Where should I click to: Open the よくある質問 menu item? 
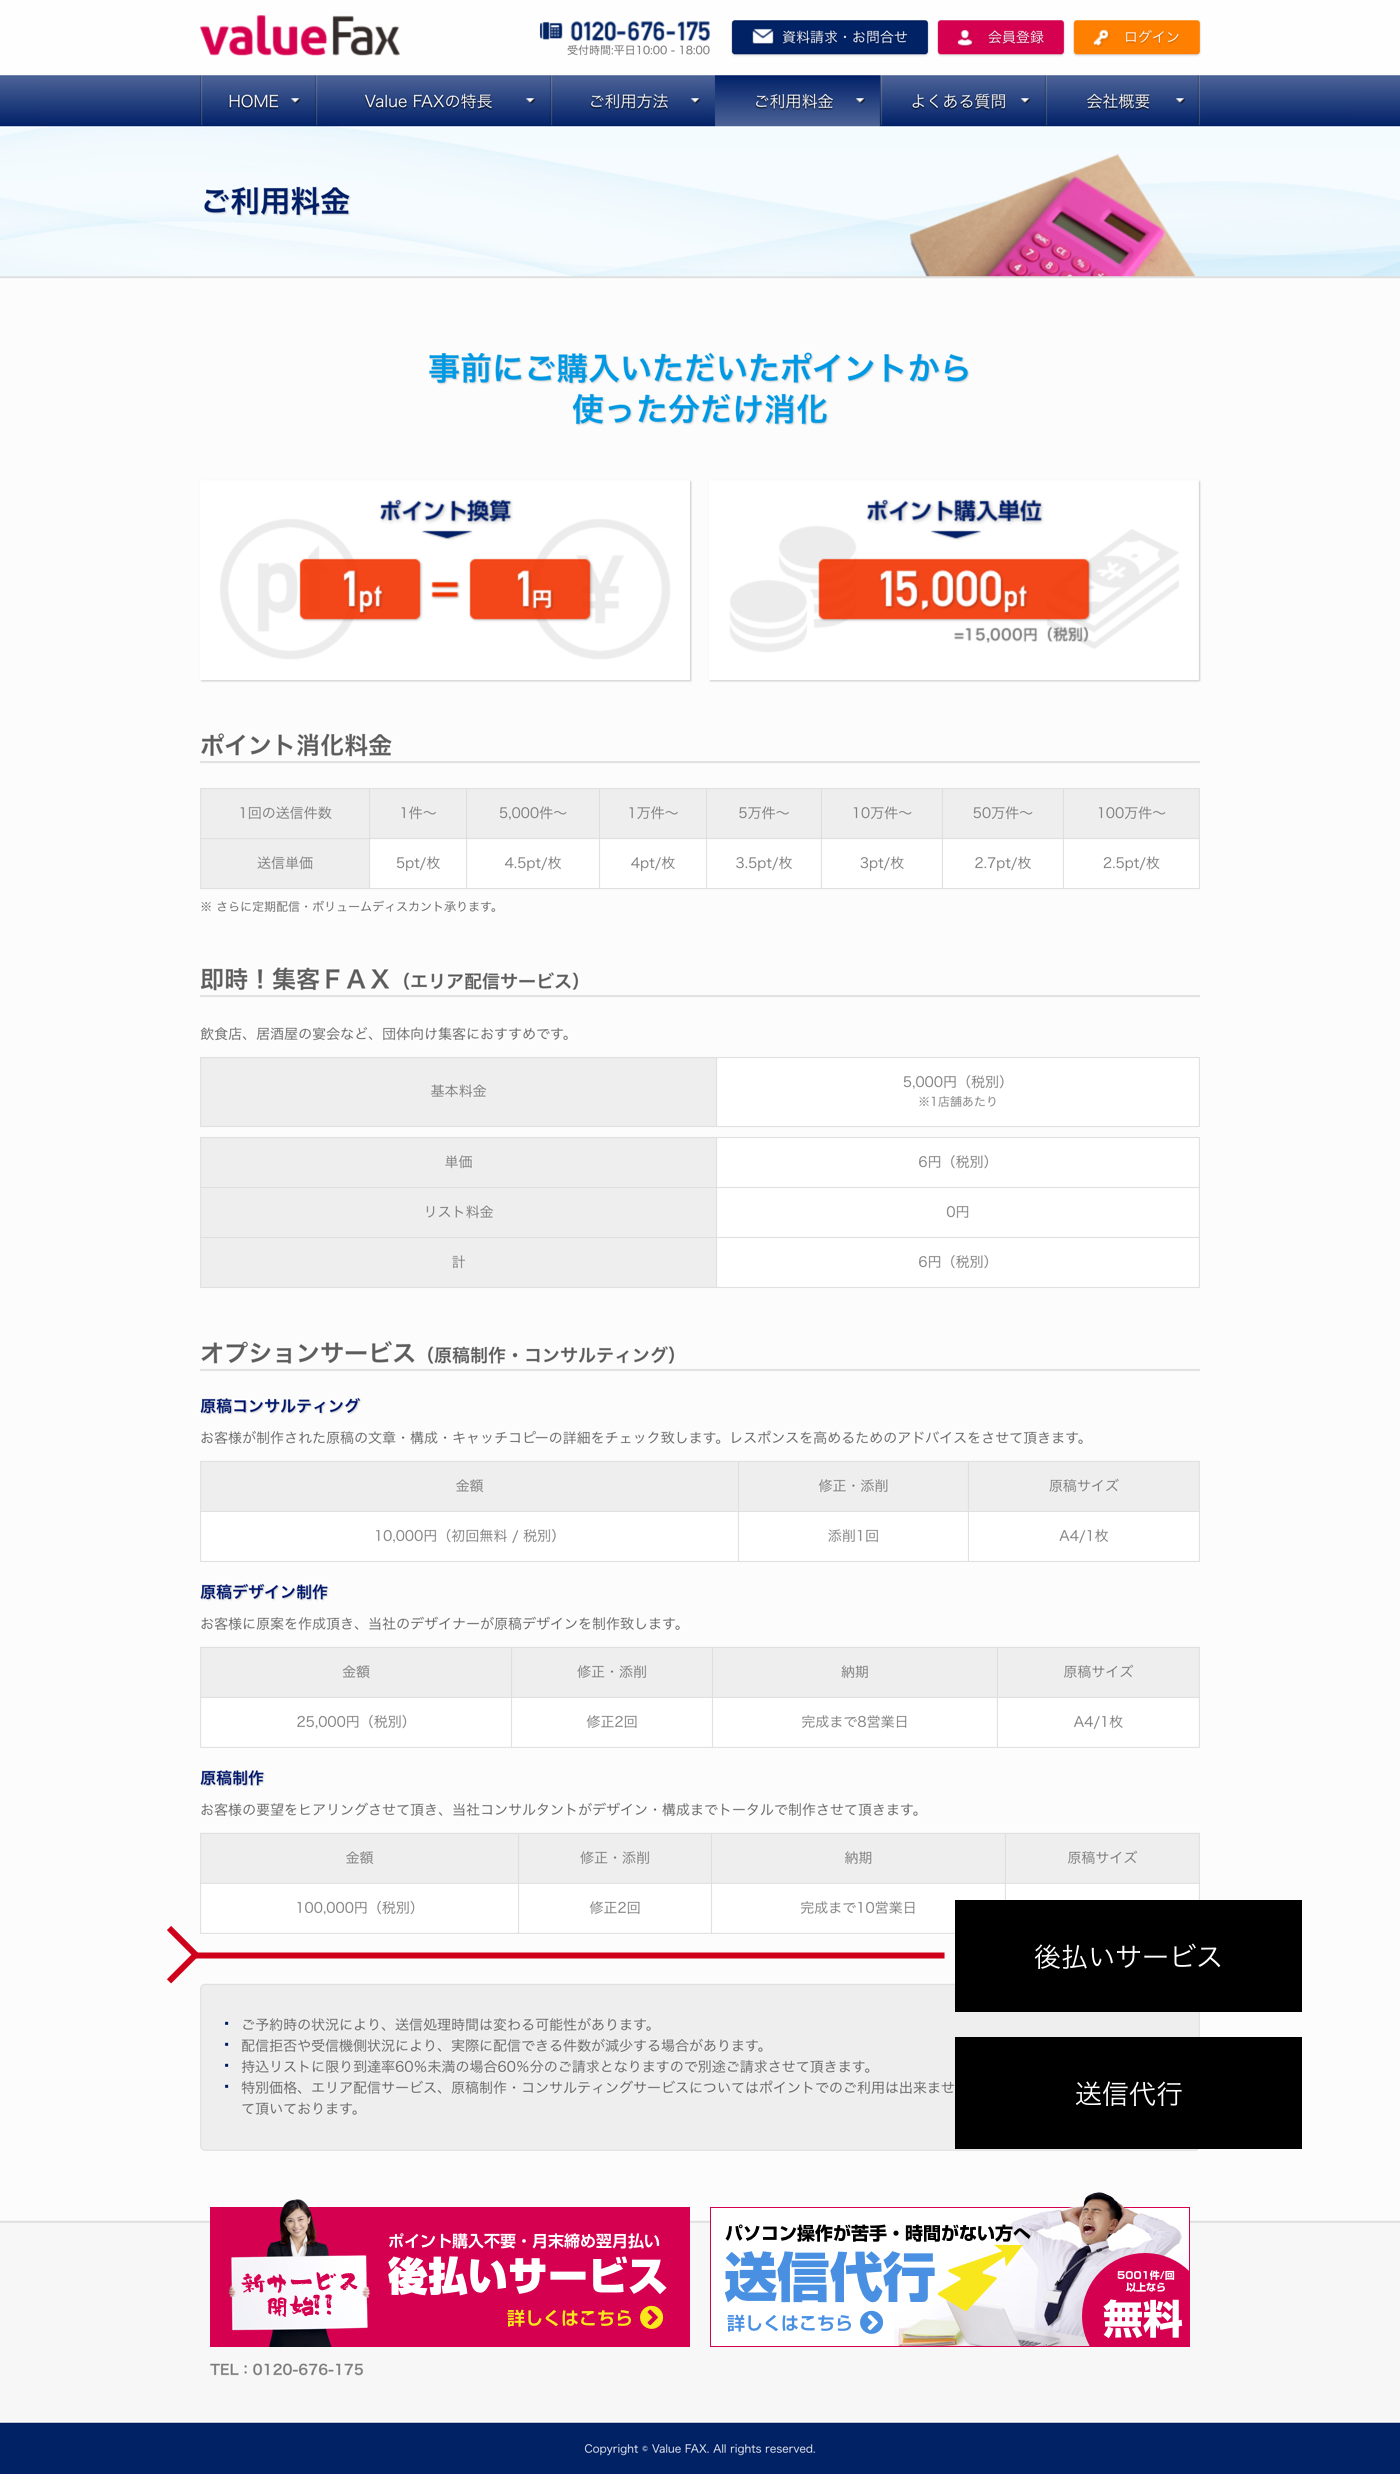[958, 101]
